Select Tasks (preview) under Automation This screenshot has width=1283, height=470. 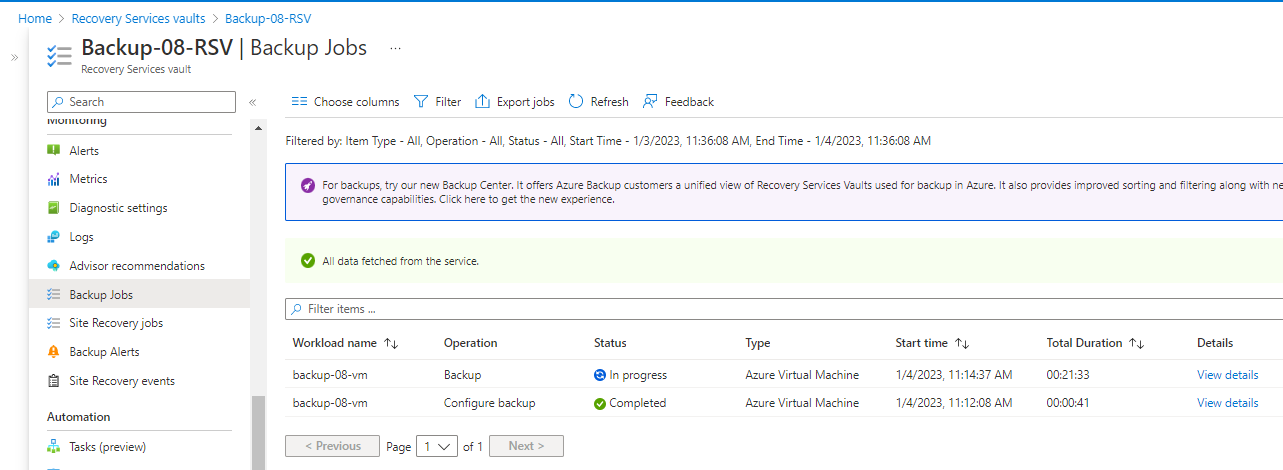(107, 447)
